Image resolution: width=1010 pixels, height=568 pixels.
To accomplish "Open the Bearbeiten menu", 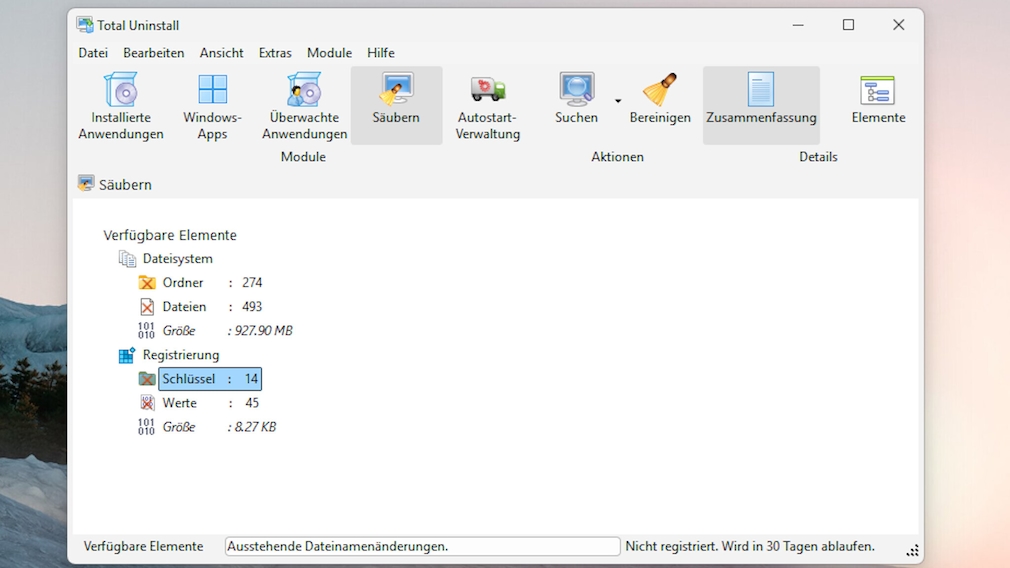I will [153, 53].
